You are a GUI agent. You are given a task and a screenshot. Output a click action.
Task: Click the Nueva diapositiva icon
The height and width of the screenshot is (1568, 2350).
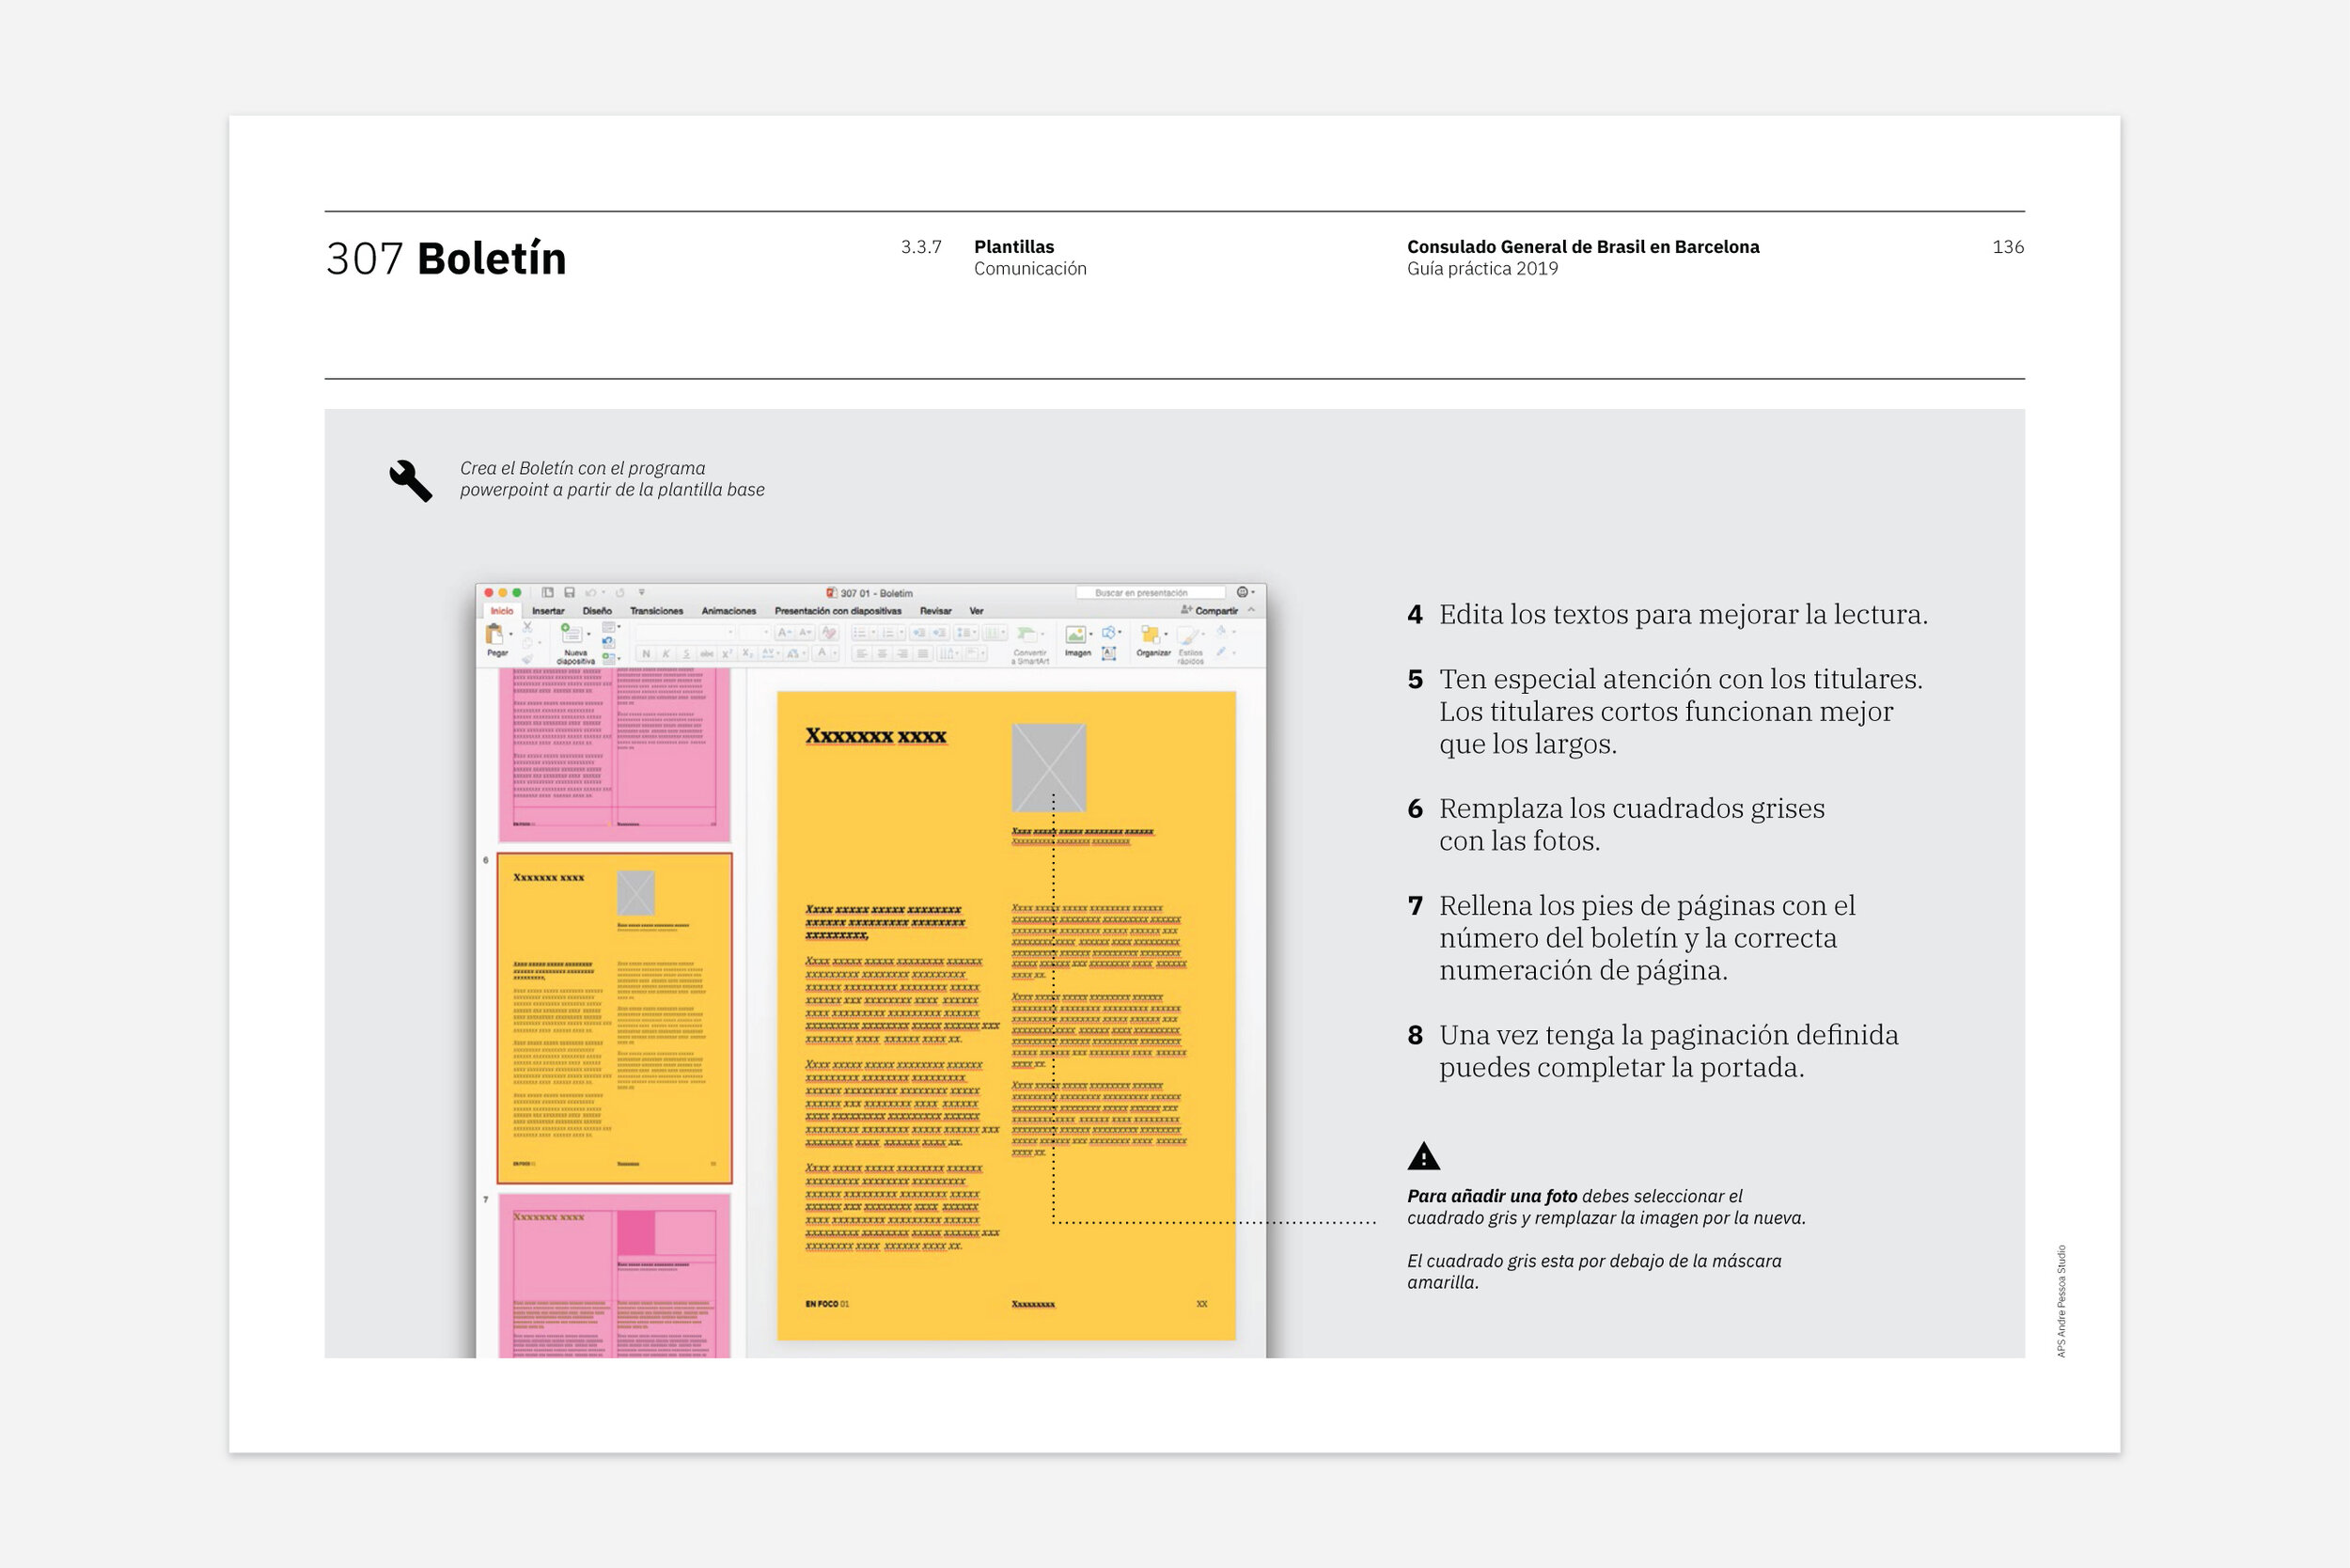point(571,634)
